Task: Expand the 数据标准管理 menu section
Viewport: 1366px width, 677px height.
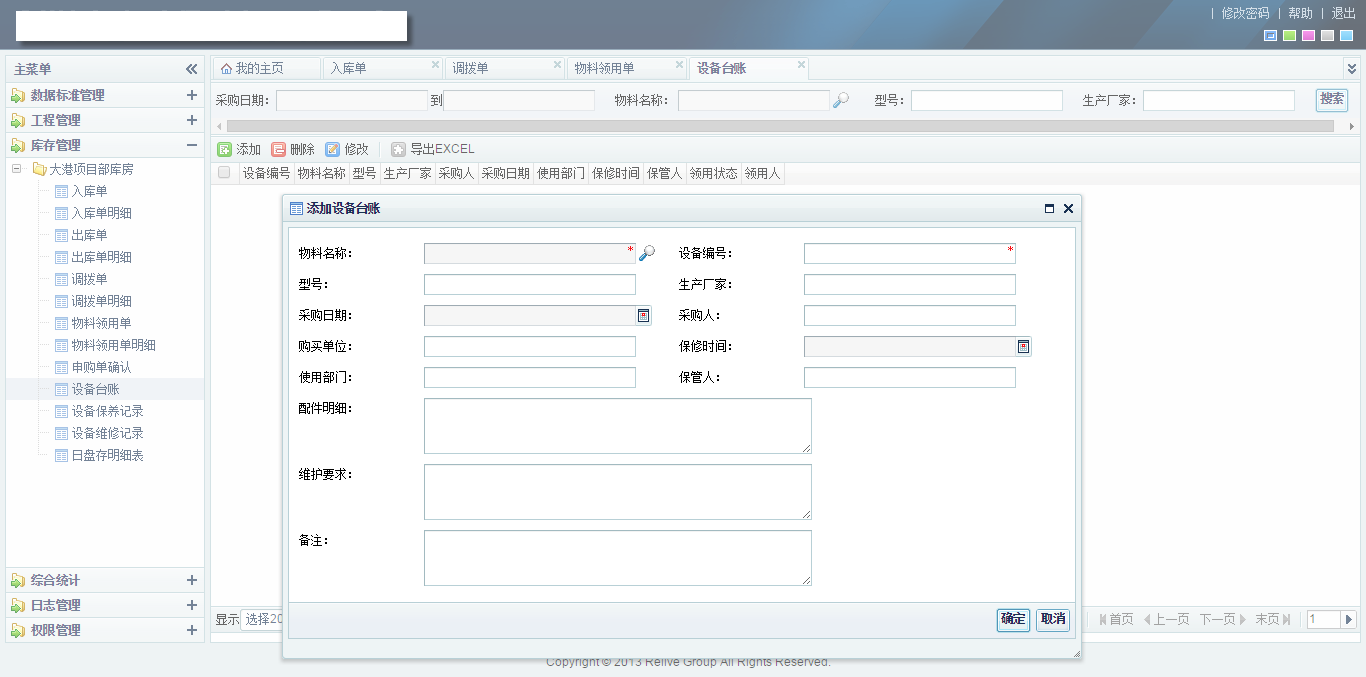Action: pyautogui.click(x=191, y=95)
